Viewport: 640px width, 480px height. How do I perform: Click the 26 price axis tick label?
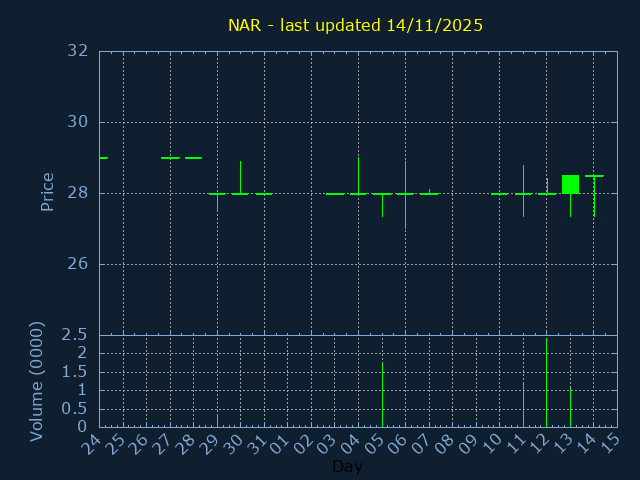pyautogui.click(x=77, y=264)
